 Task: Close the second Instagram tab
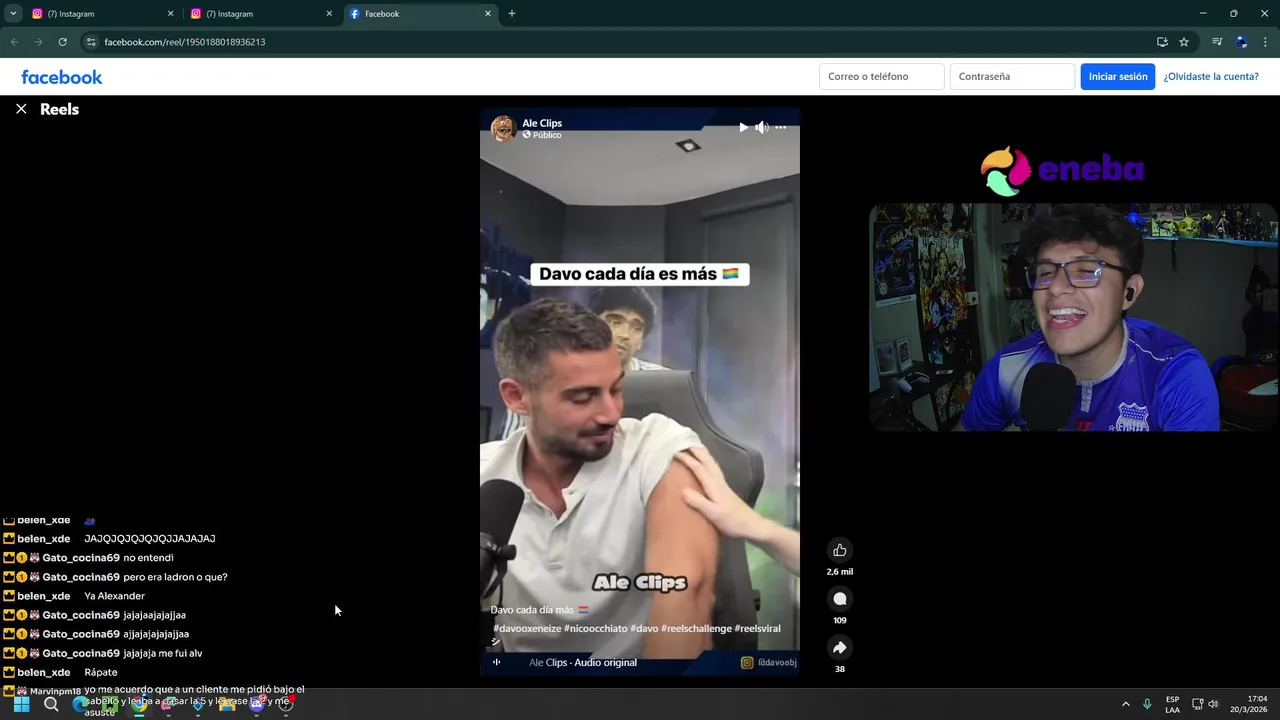(329, 14)
